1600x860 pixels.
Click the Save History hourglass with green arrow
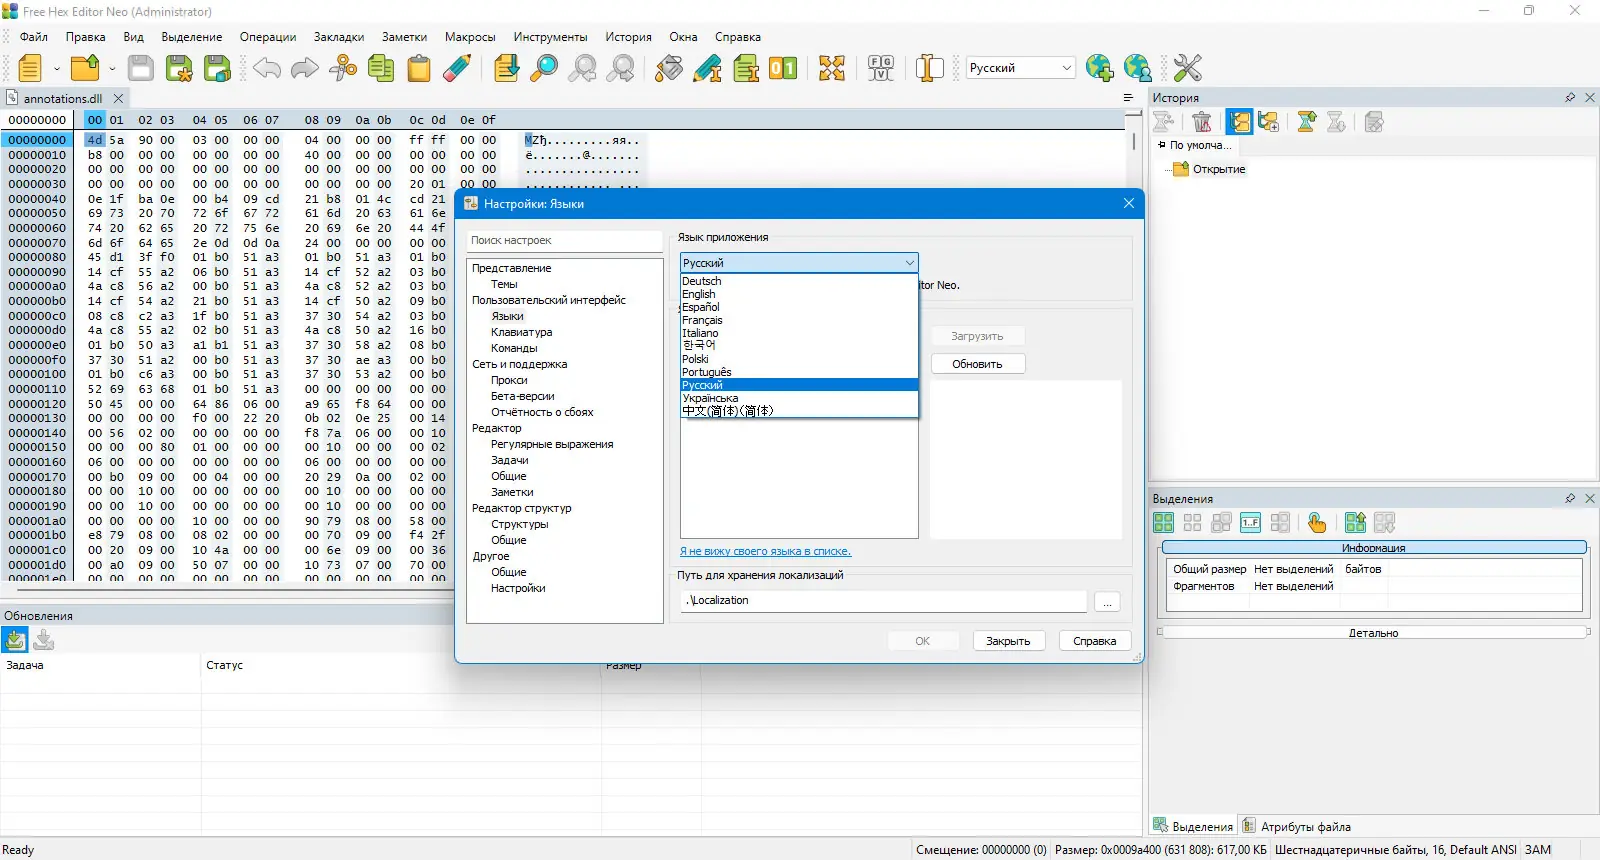(1306, 122)
